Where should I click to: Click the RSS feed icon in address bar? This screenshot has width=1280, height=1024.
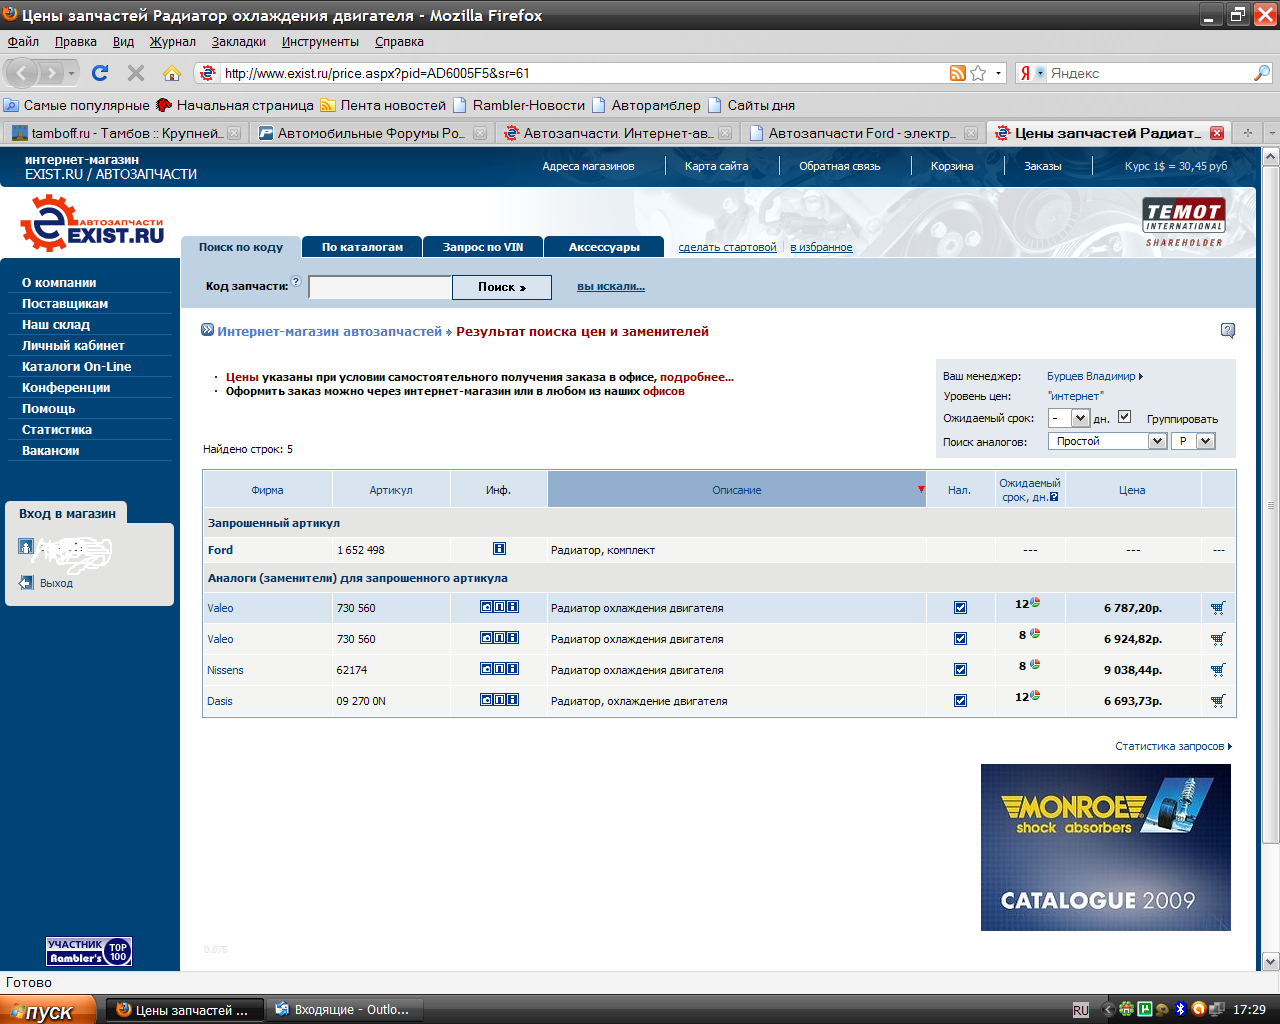point(957,73)
